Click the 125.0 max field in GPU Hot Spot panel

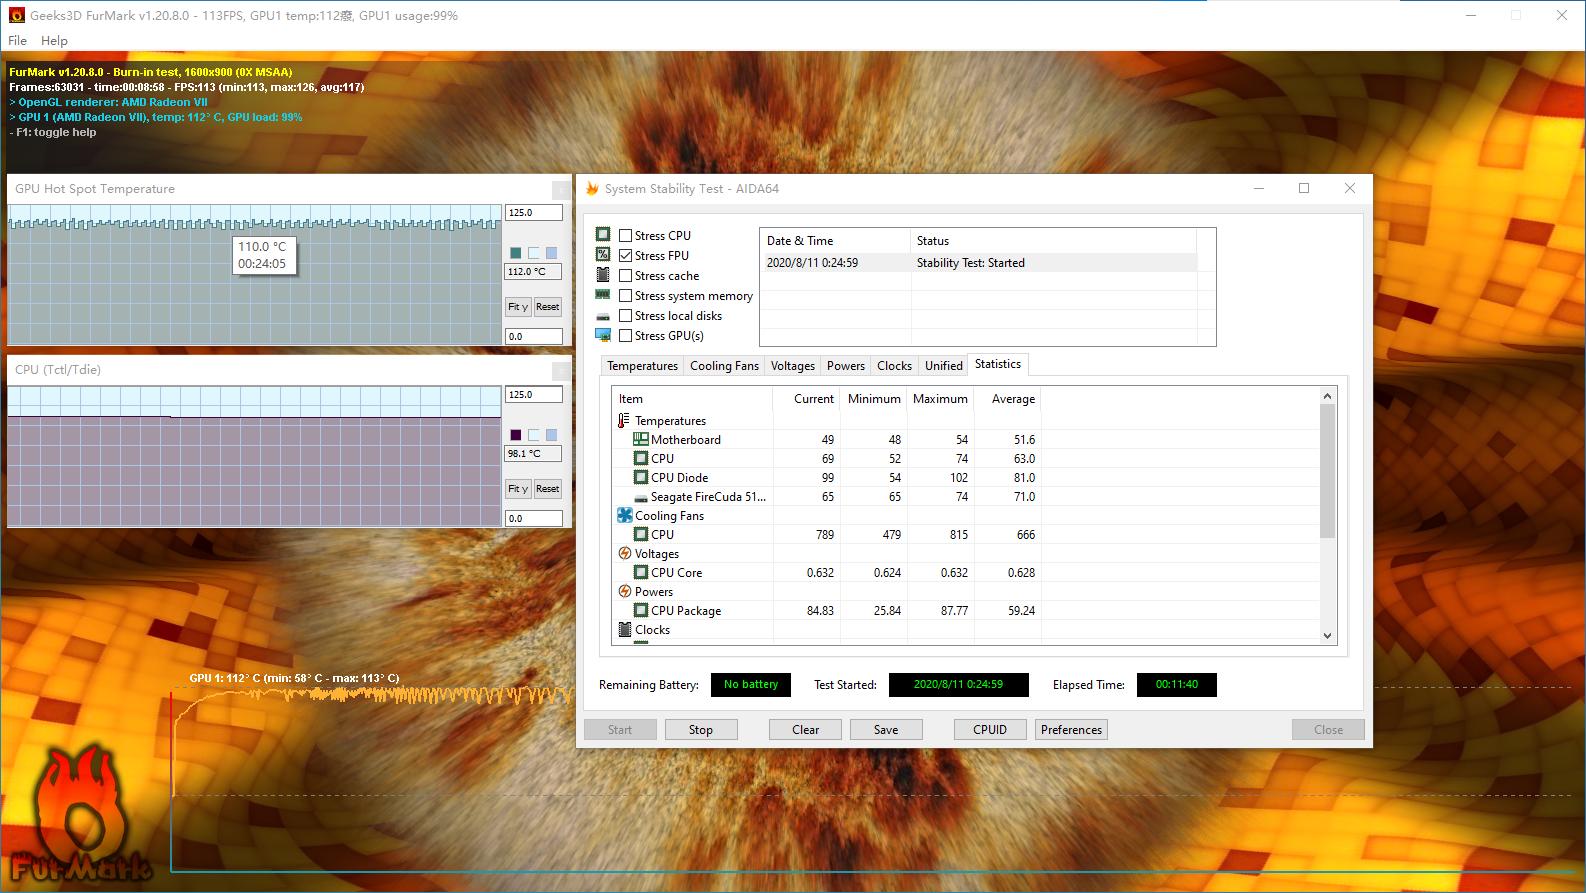[x=534, y=213]
